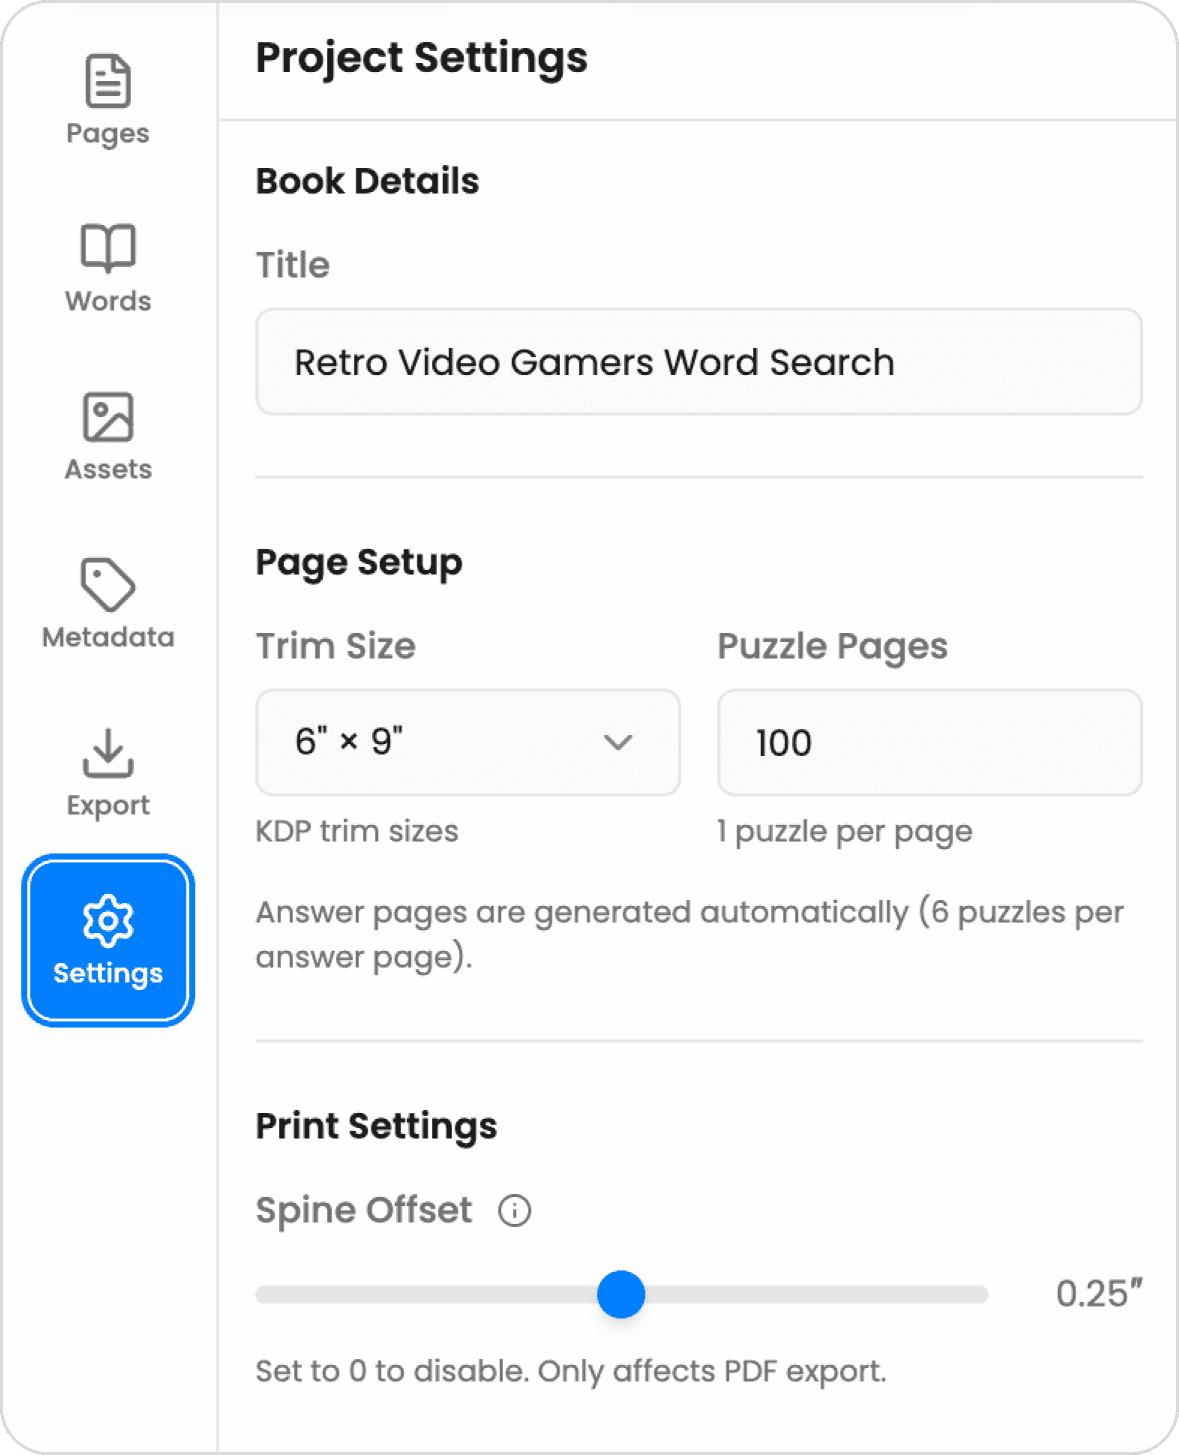Switch to the Settings section
The height and width of the screenshot is (1455, 1179).
pos(107,940)
